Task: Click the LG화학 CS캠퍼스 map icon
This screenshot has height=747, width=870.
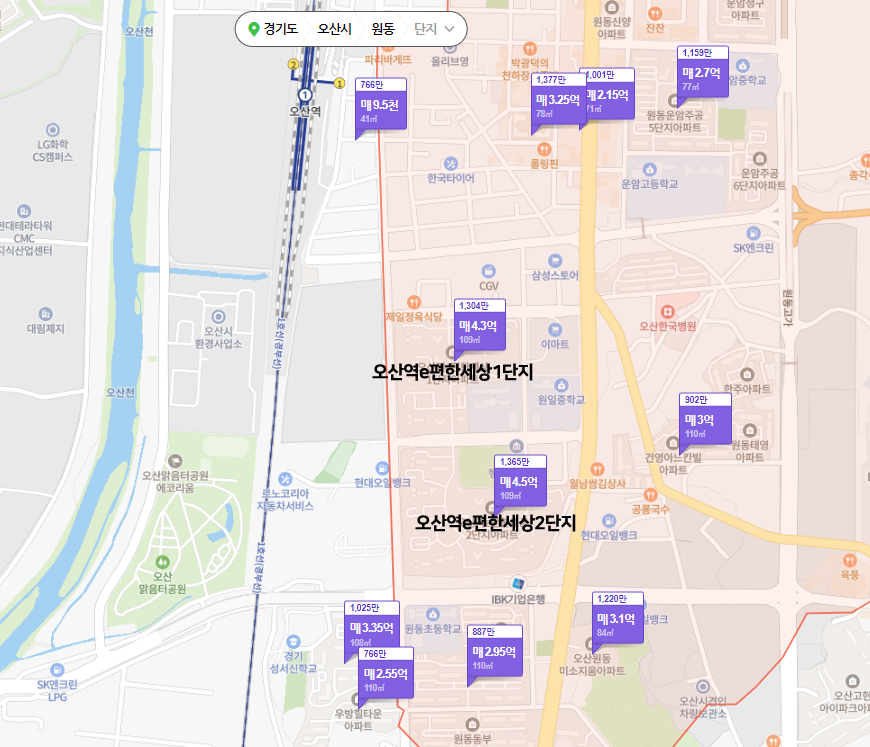Action: tap(53, 130)
